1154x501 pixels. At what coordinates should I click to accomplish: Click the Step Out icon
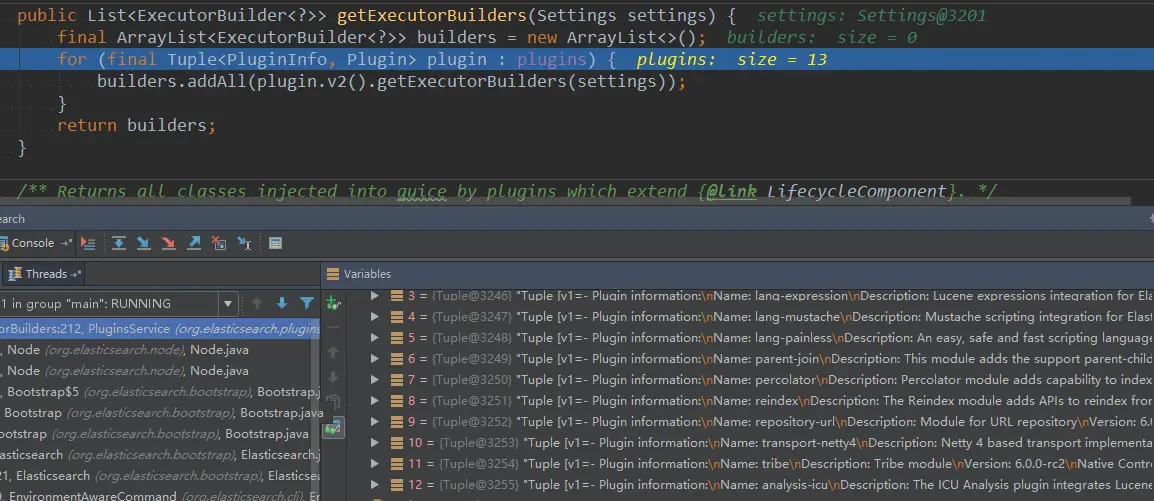(194, 243)
